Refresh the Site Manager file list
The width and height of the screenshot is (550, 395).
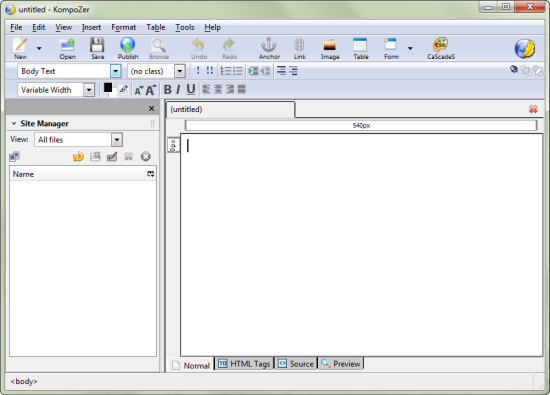[78, 156]
